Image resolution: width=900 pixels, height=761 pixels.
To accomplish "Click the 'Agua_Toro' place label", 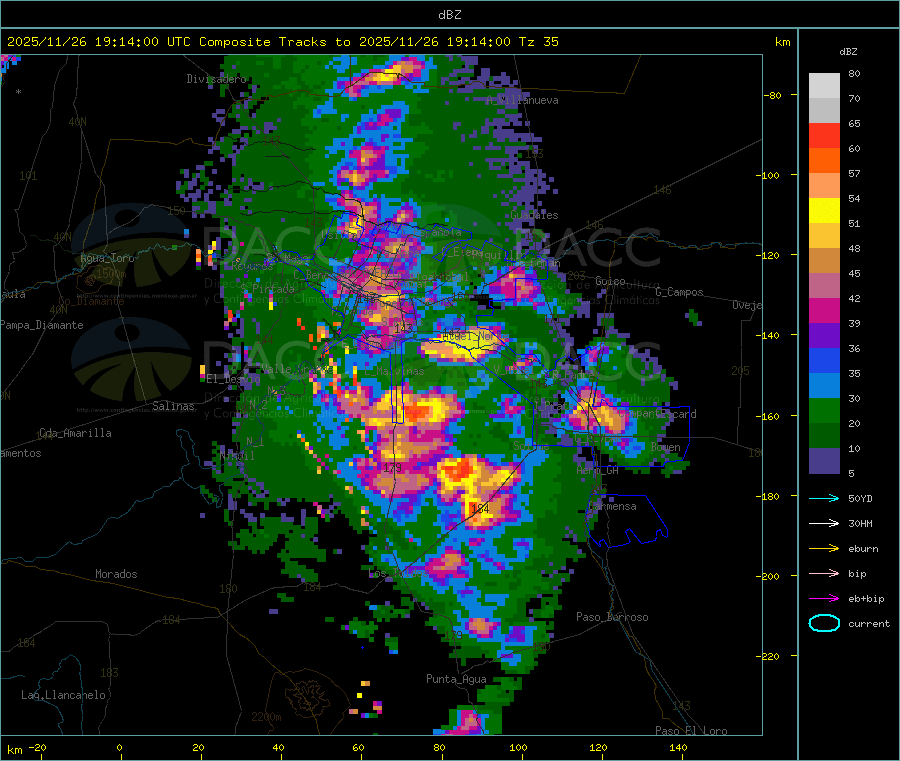I will pyautogui.click(x=107, y=258).
